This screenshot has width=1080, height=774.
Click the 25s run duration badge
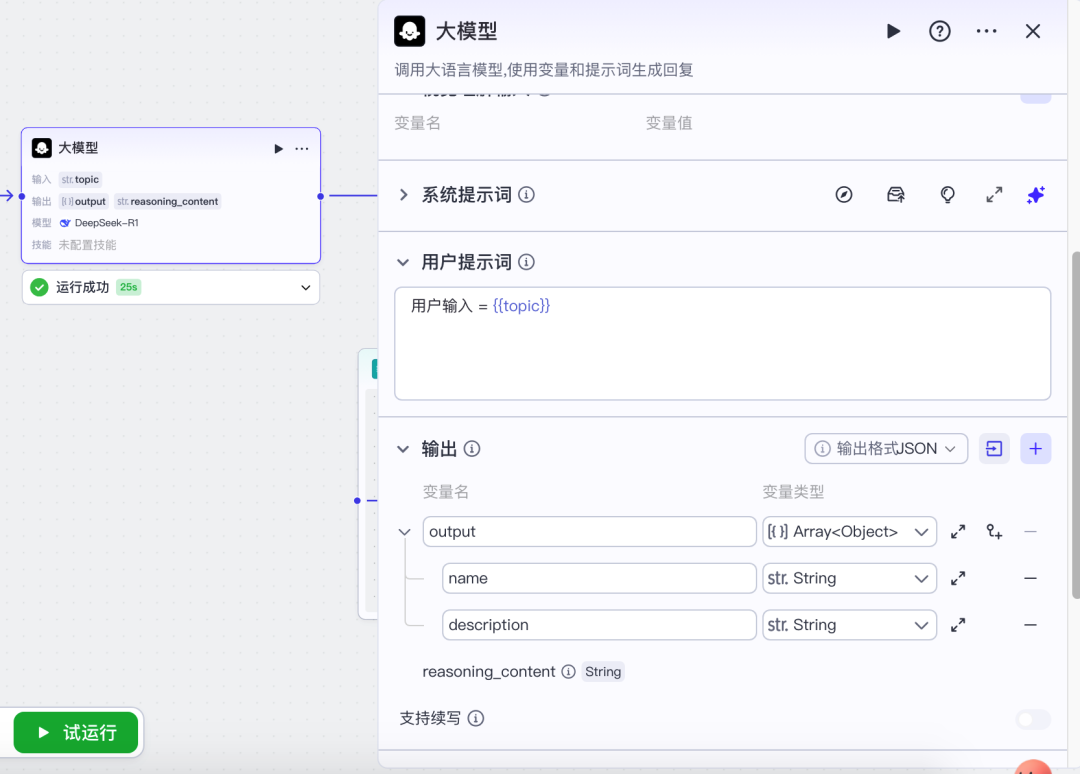(x=129, y=287)
